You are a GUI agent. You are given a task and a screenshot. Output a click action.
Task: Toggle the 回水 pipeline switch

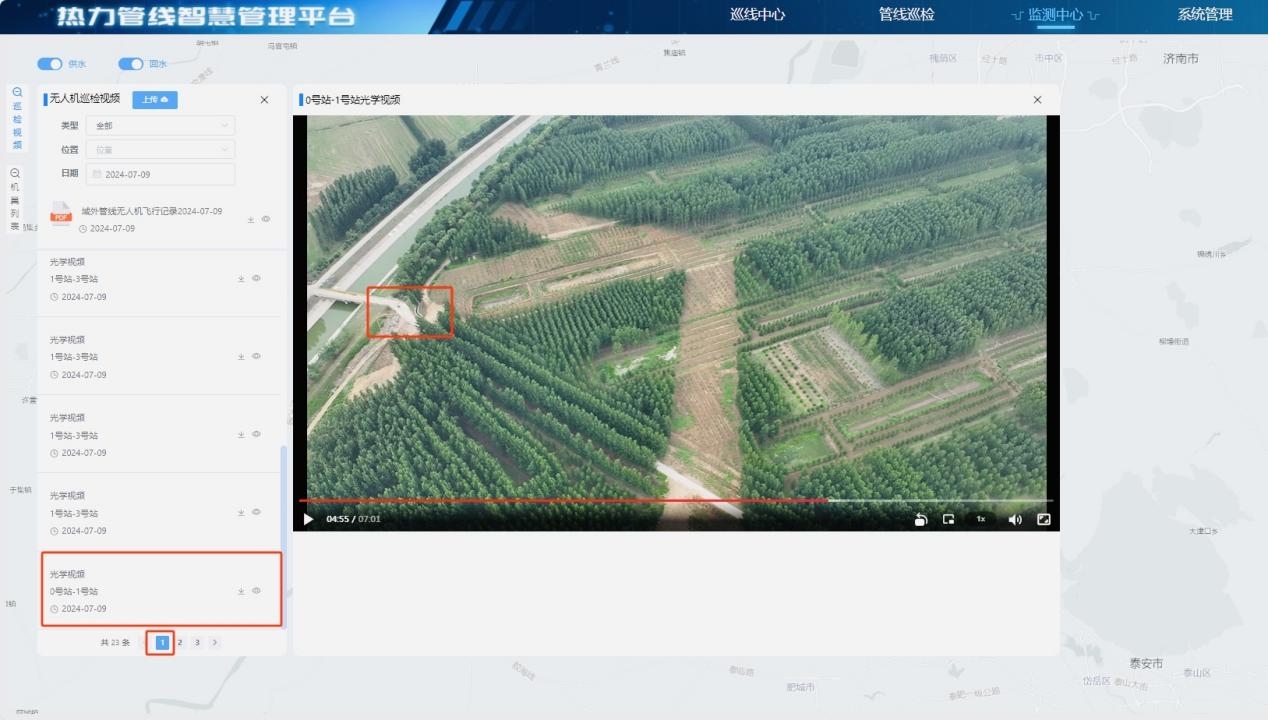pos(131,64)
